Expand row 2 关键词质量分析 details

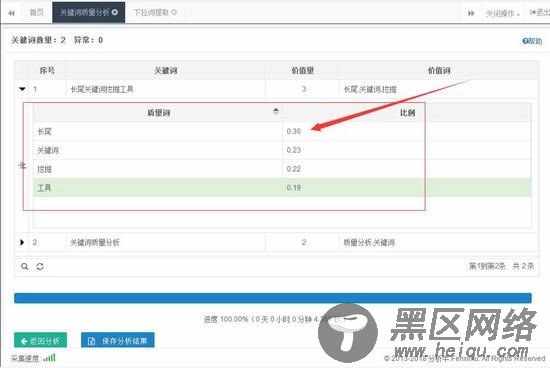click(x=22, y=242)
